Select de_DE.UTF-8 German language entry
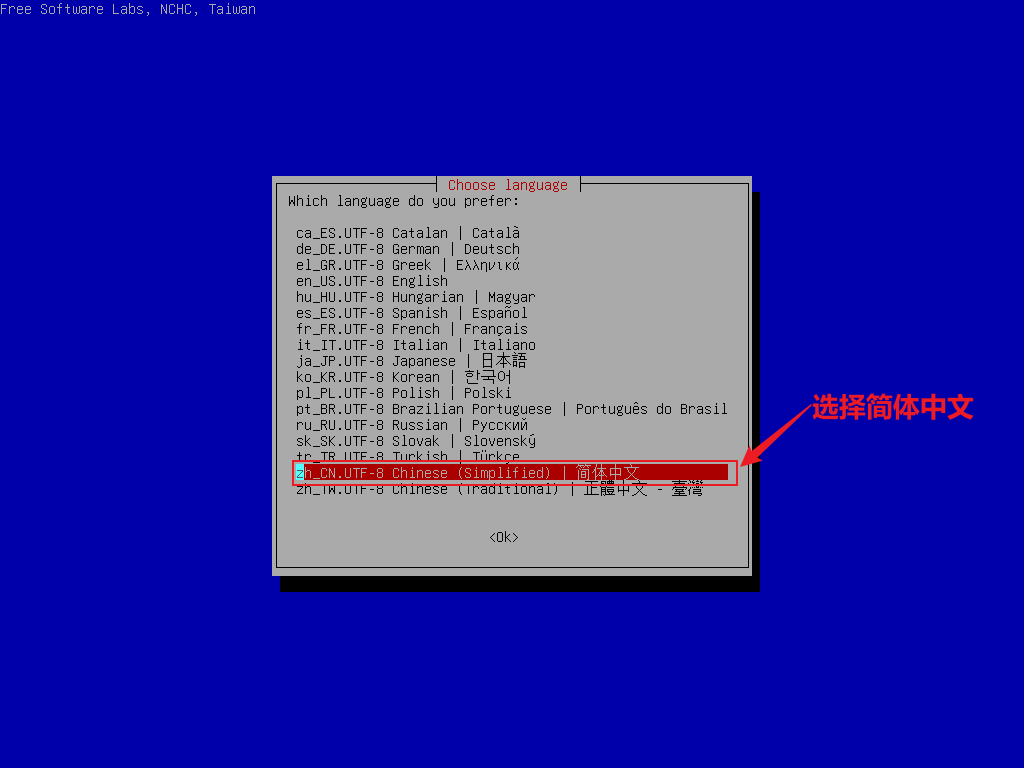 408,249
